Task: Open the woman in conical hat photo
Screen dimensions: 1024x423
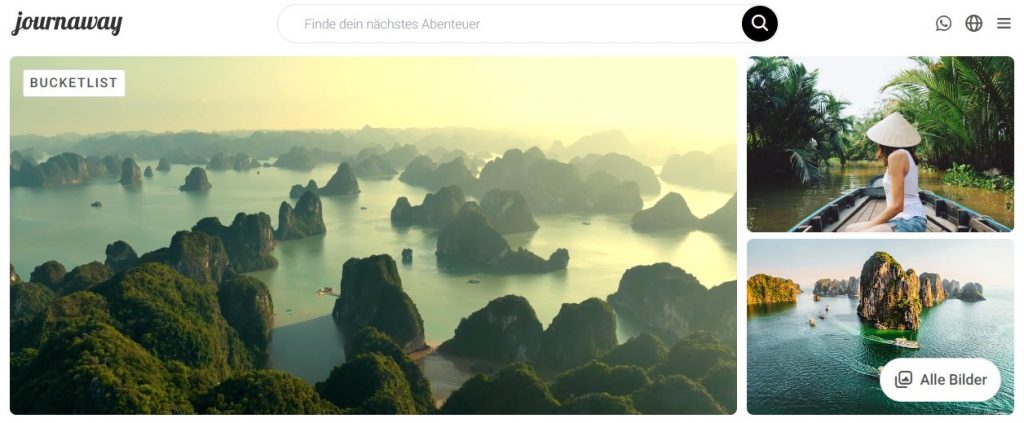Action: click(880, 144)
